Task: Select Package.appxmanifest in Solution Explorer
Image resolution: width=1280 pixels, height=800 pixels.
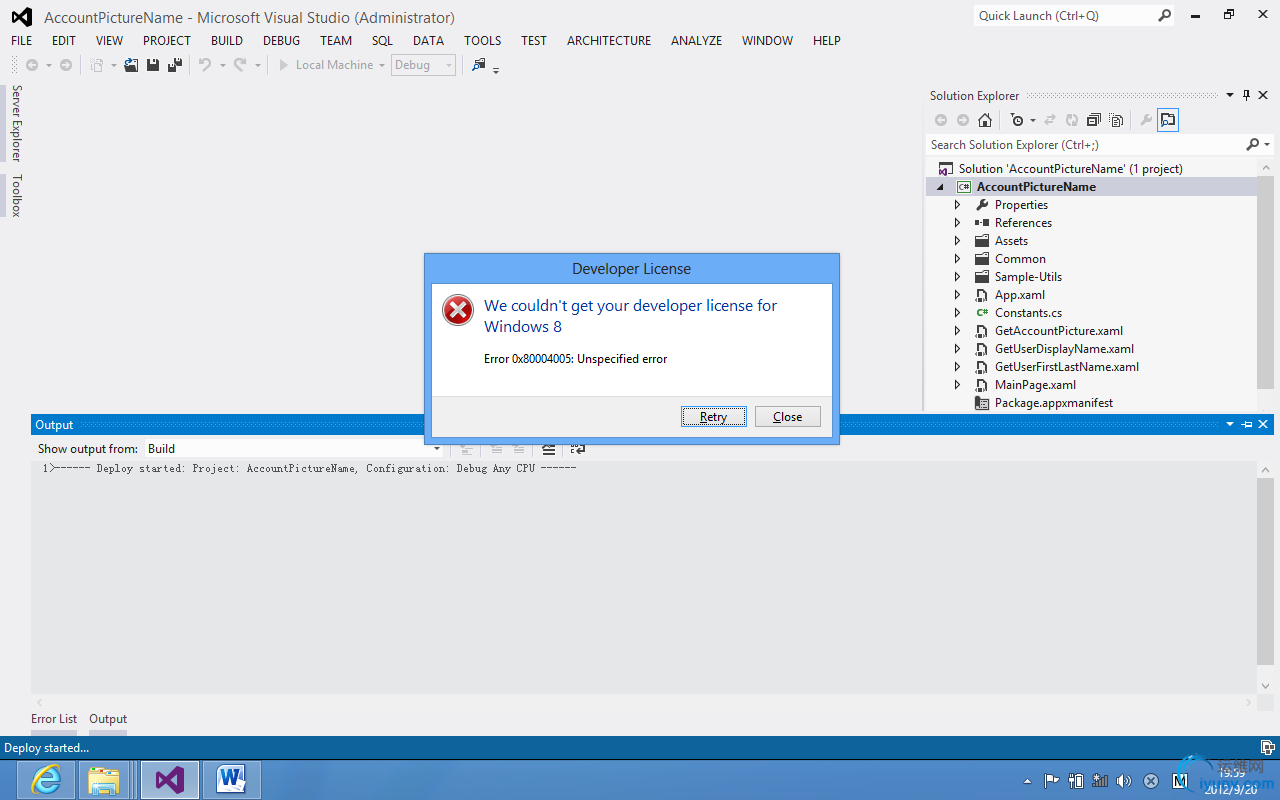Action: (x=1054, y=403)
